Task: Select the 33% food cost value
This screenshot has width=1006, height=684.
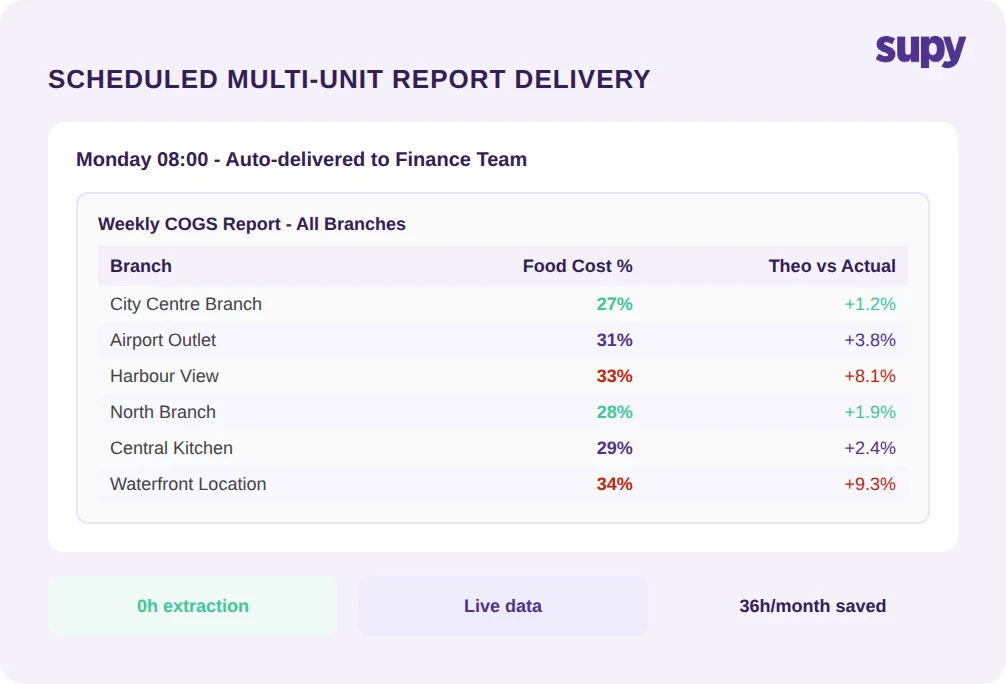Action: [615, 376]
